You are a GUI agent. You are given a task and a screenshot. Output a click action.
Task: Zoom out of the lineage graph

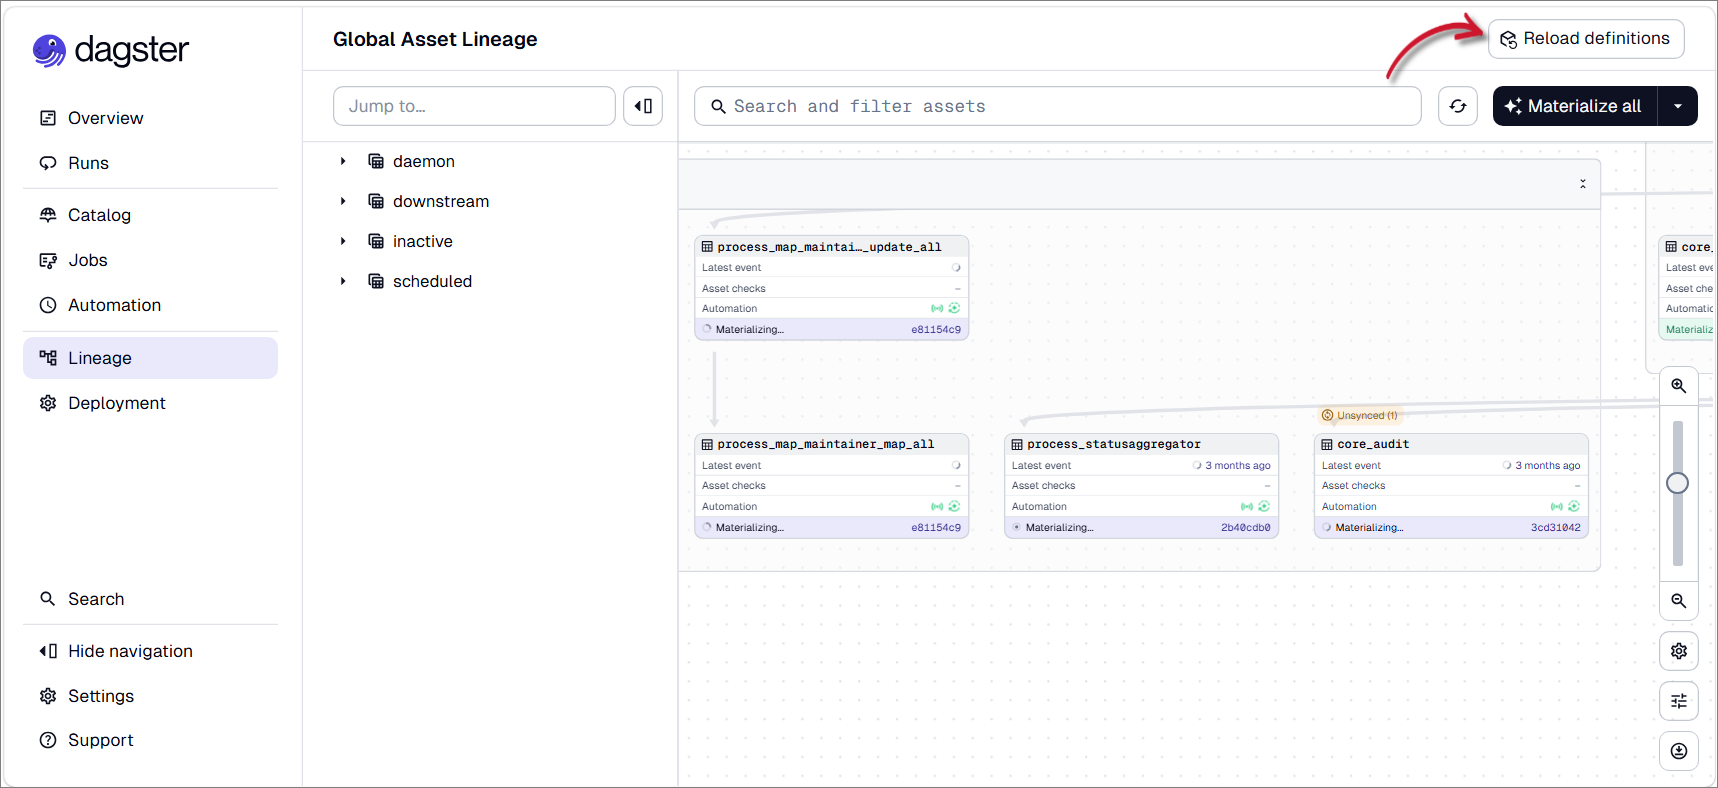click(1679, 601)
